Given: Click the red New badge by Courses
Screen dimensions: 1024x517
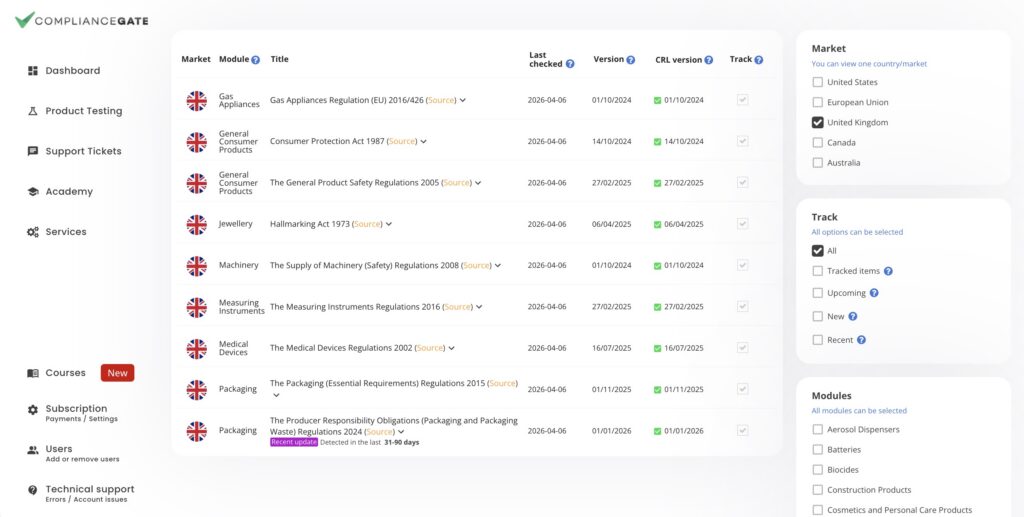Looking at the screenshot, I should pos(118,373).
